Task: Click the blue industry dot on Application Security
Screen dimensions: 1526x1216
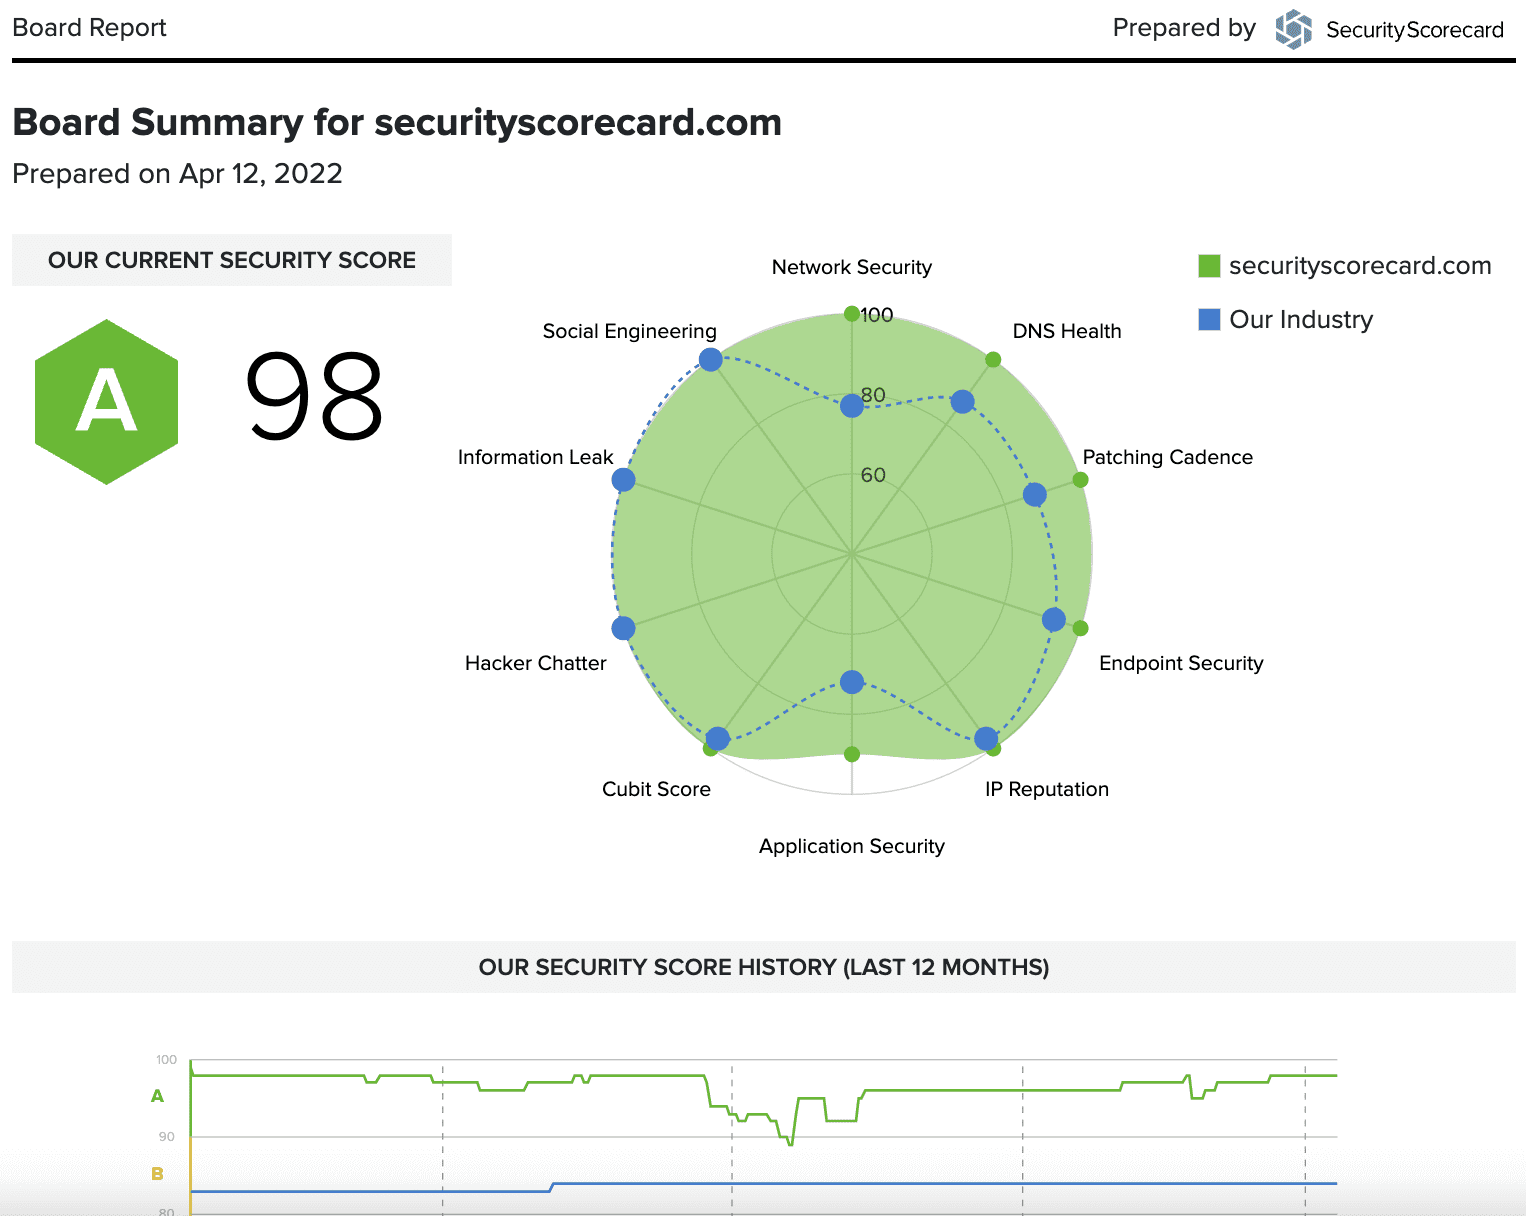Action: coord(852,682)
